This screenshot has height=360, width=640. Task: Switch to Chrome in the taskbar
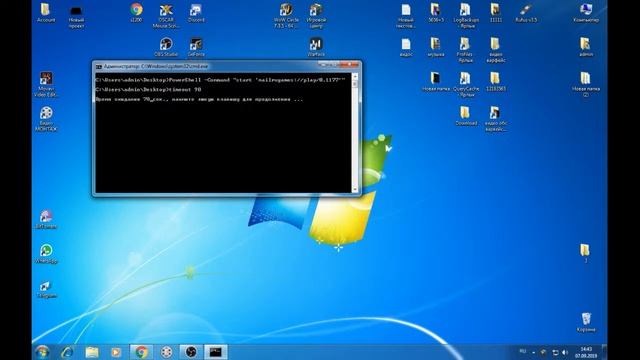click(141, 352)
